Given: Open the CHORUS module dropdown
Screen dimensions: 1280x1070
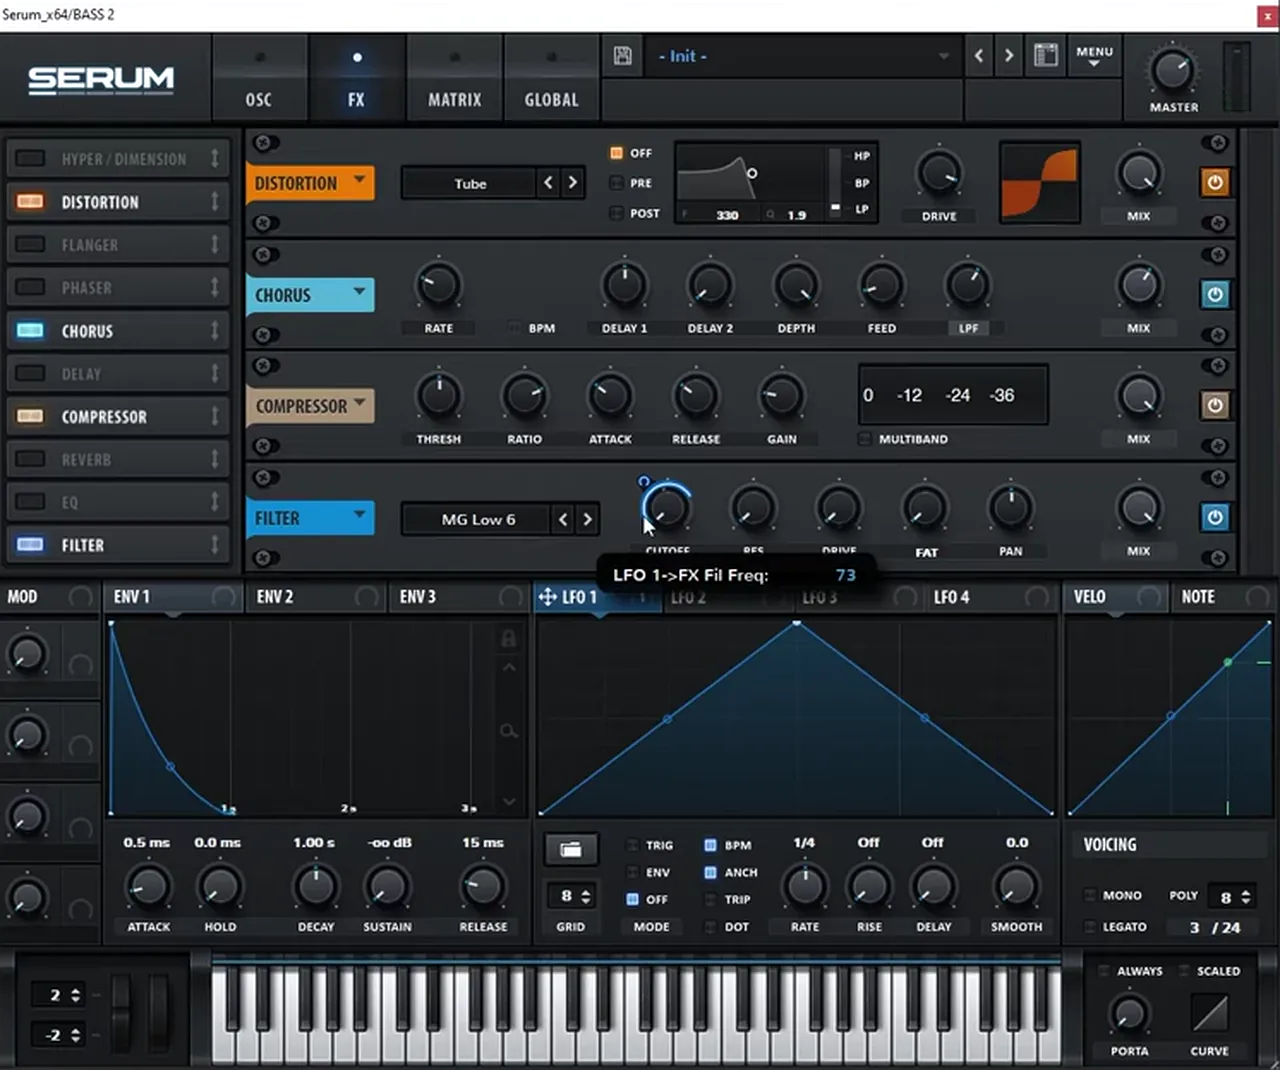Looking at the screenshot, I should pos(310,295).
